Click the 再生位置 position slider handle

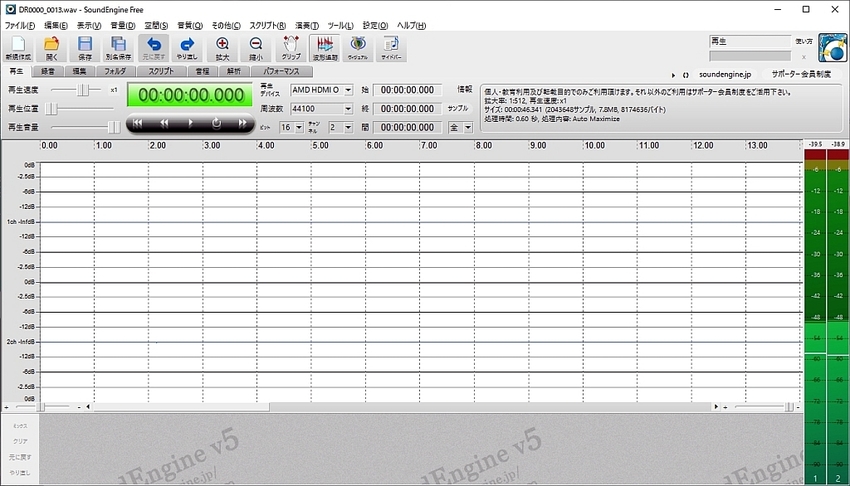coord(51,109)
